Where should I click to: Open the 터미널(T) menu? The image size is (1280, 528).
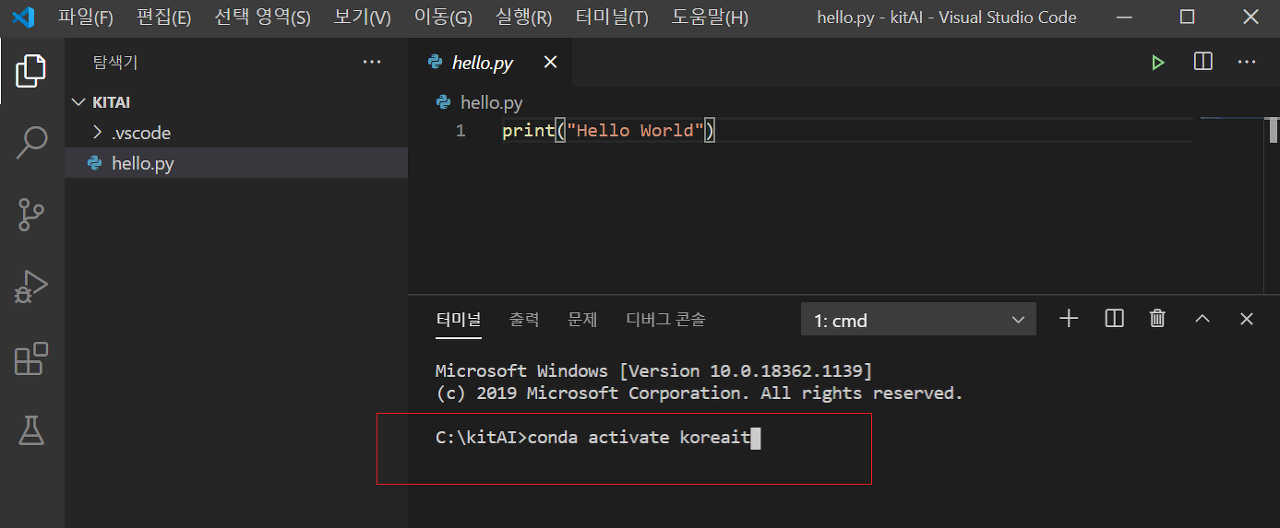coord(612,17)
